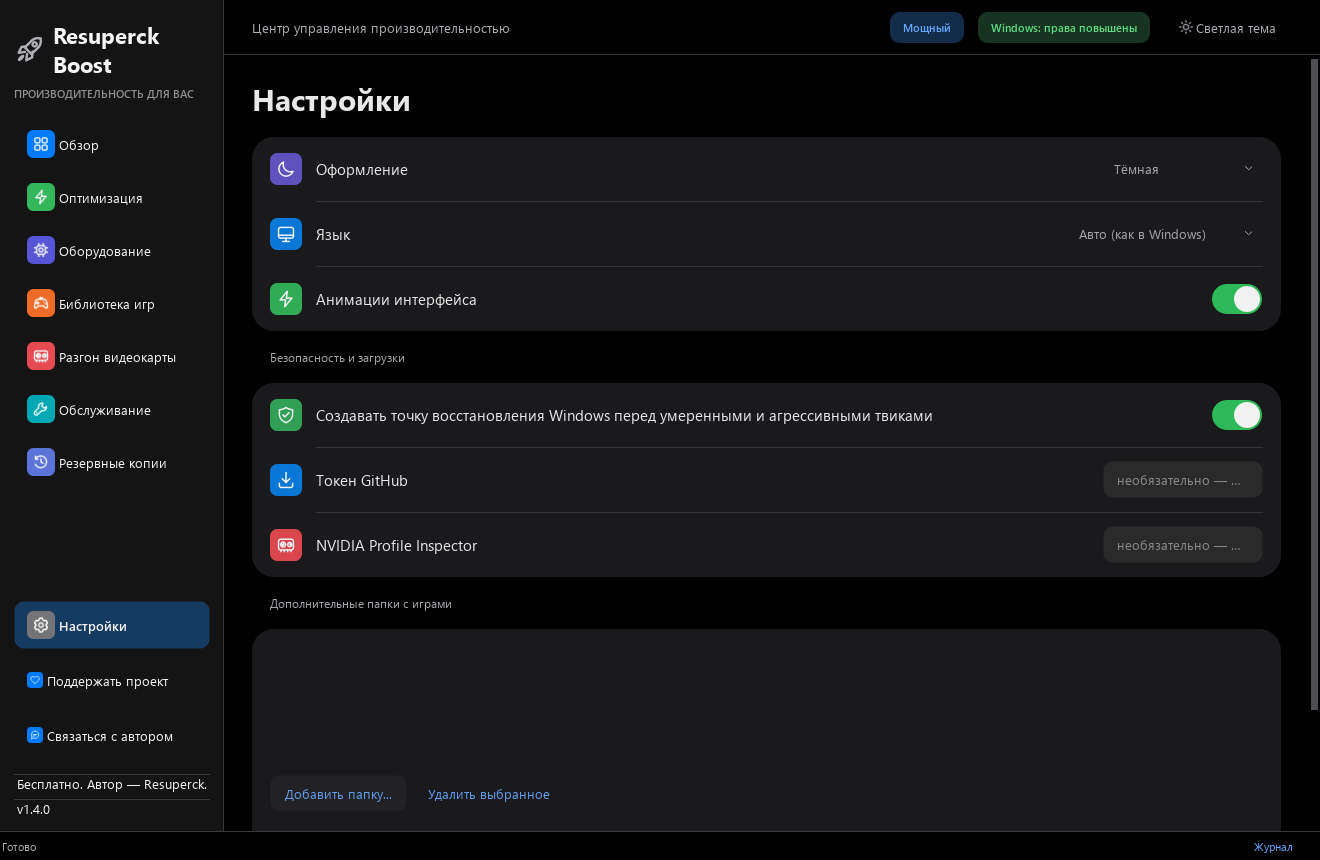
Task: Open Связаться с автором link
Action: [x=110, y=736]
